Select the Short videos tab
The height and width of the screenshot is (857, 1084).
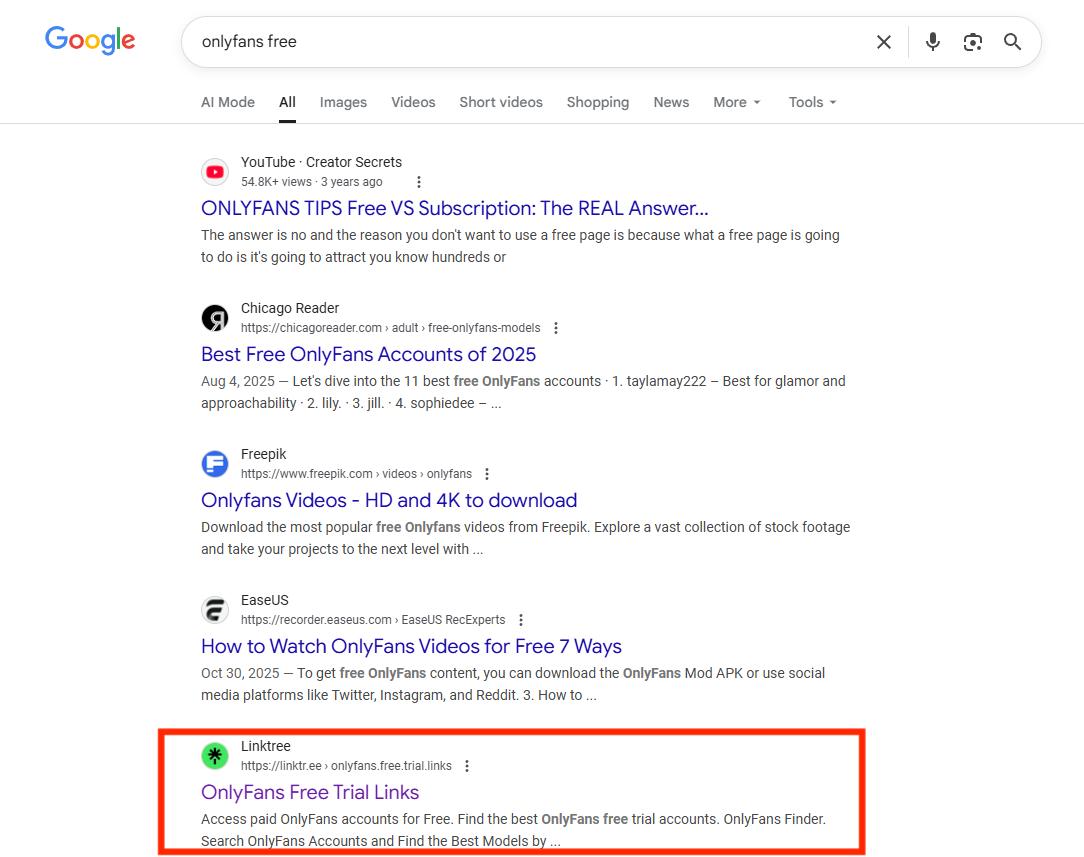click(501, 102)
